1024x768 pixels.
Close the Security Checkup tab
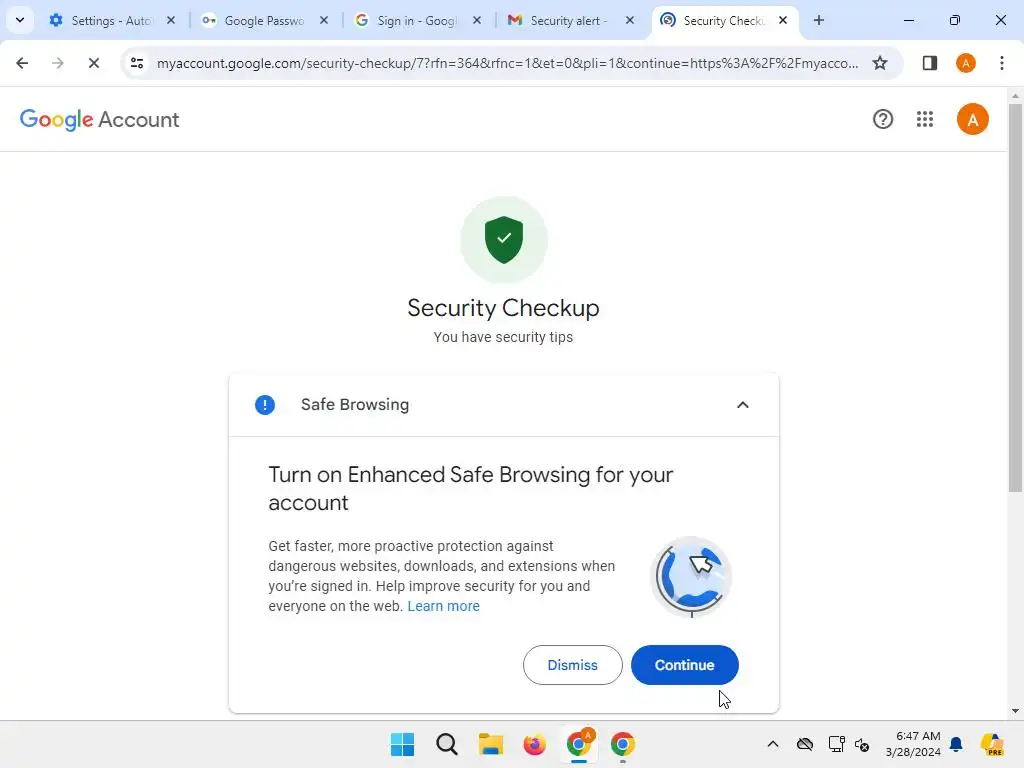[x=783, y=20]
